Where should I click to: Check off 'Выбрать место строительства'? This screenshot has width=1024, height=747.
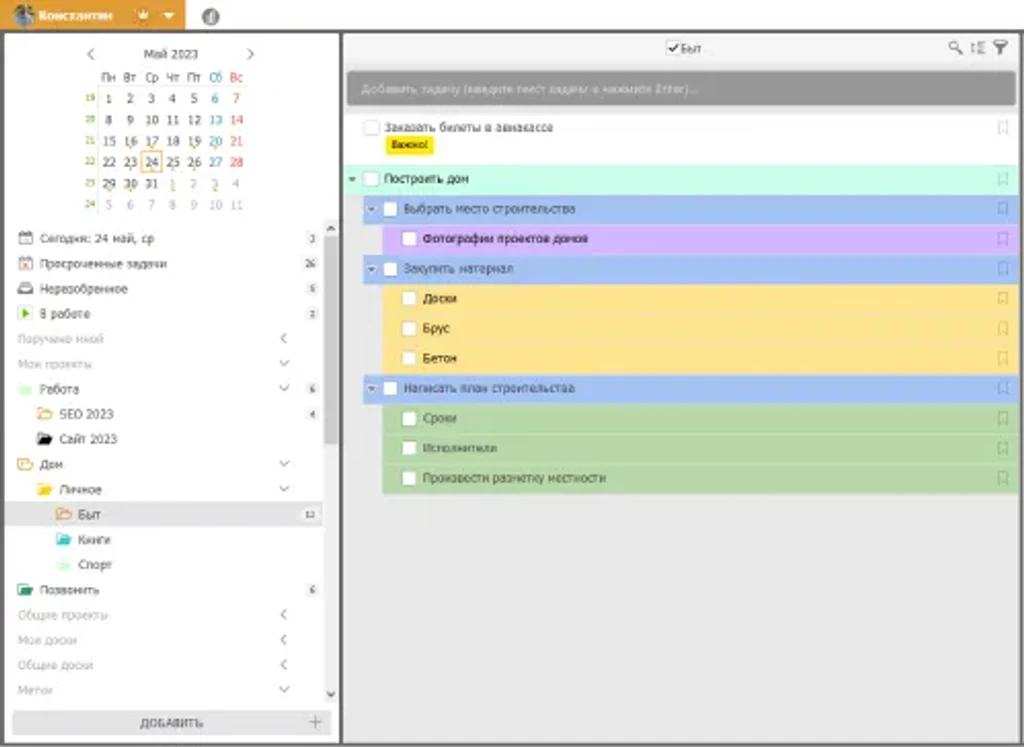390,209
